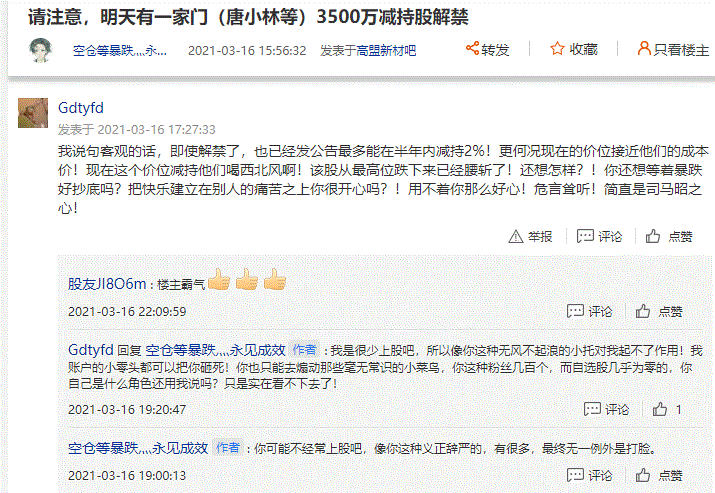Click the comment icon on Gdtyfd's main reply

coord(585,236)
